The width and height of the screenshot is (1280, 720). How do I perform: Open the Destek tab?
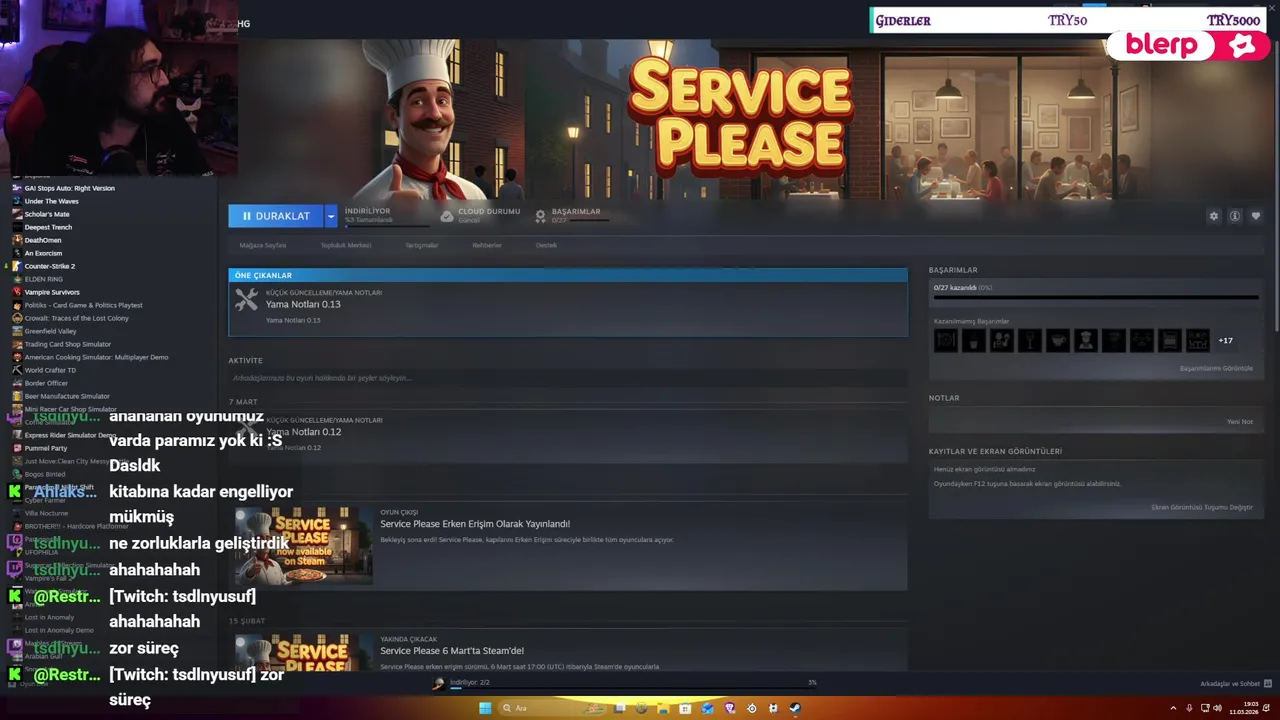pyautogui.click(x=546, y=245)
